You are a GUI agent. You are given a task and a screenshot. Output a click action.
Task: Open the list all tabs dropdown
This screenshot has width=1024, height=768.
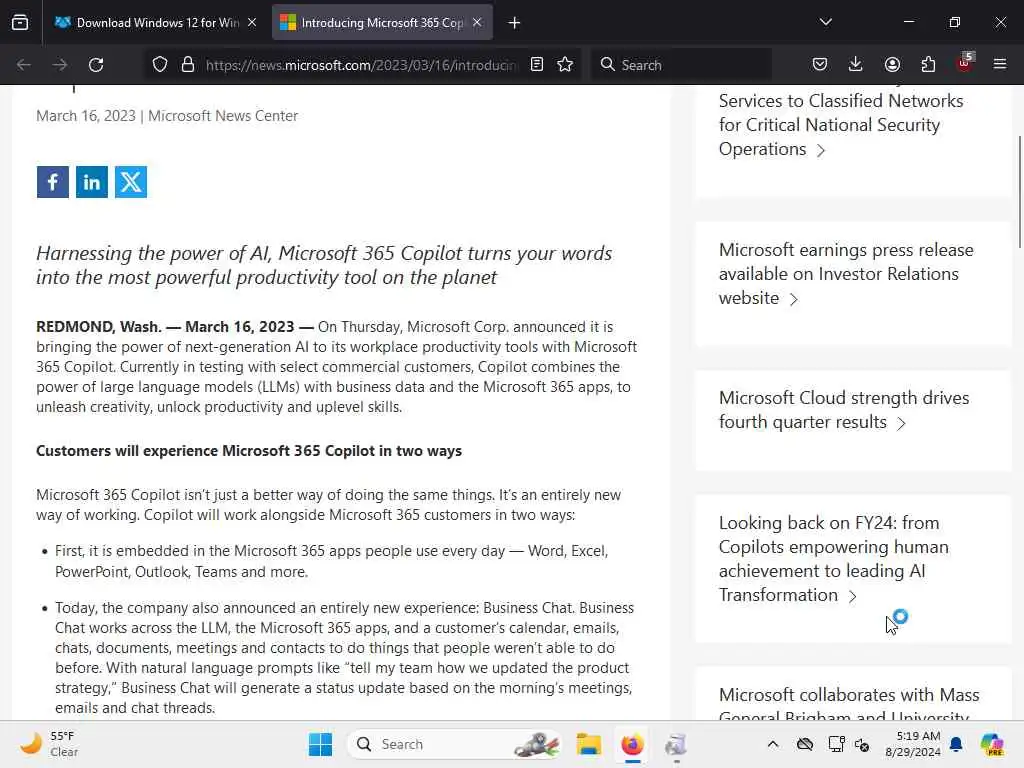pos(825,22)
